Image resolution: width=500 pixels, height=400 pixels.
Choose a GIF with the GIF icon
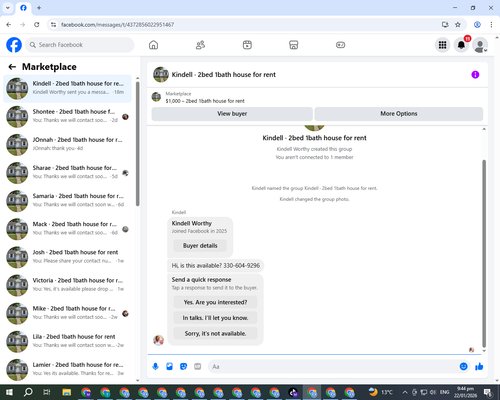198,367
